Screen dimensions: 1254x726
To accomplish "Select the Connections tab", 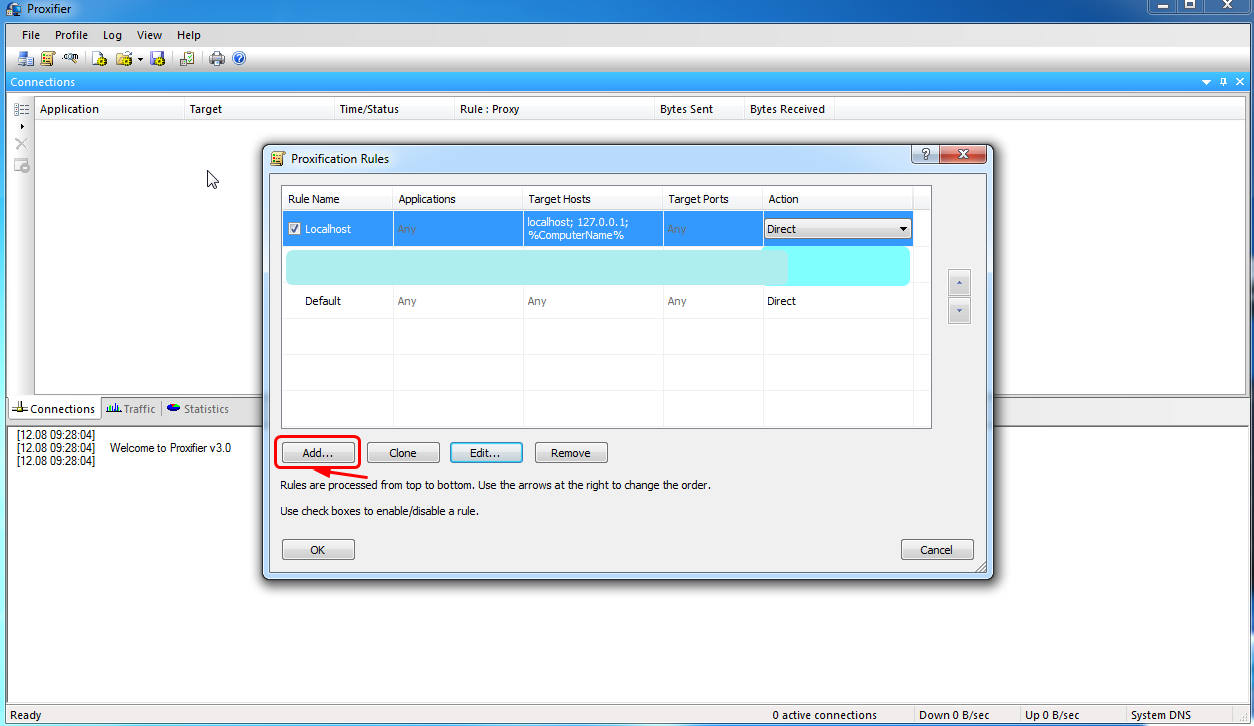I will pyautogui.click(x=54, y=408).
